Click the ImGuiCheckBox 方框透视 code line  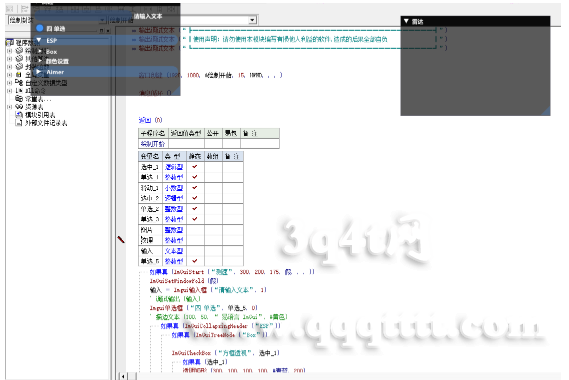pyautogui.click(x=225, y=352)
